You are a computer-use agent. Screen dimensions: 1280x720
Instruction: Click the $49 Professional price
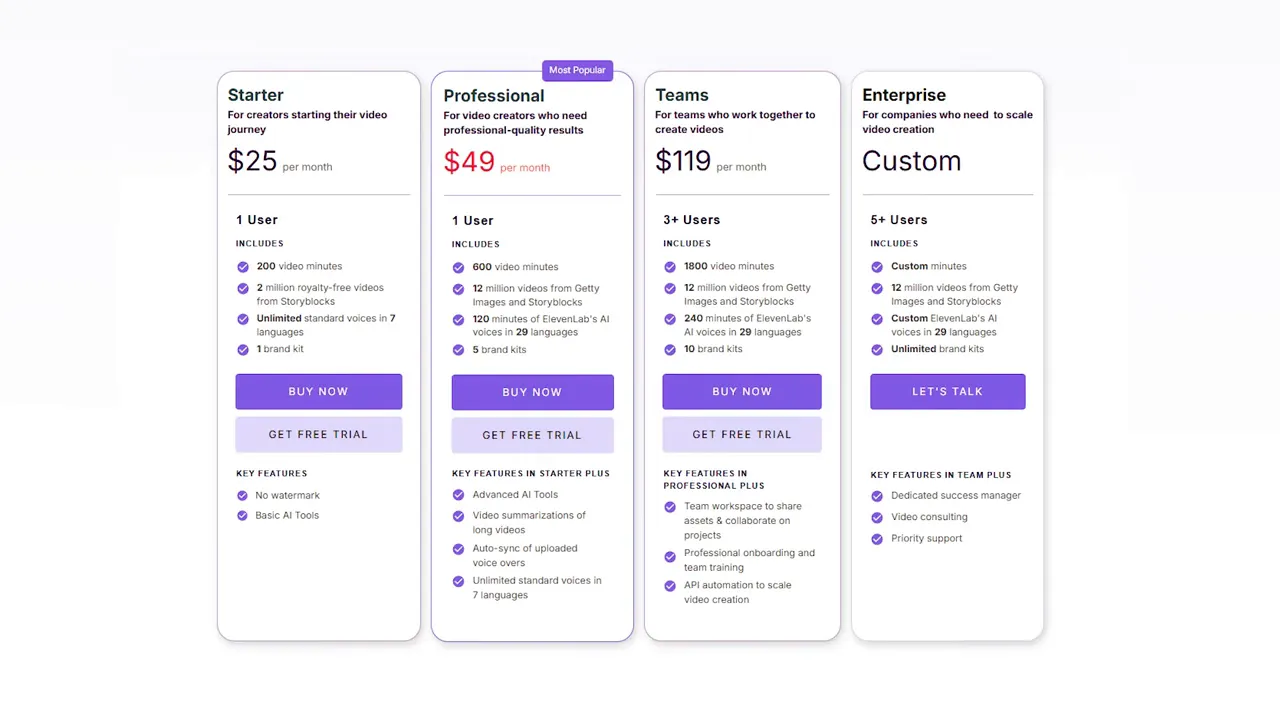click(469, 162)
